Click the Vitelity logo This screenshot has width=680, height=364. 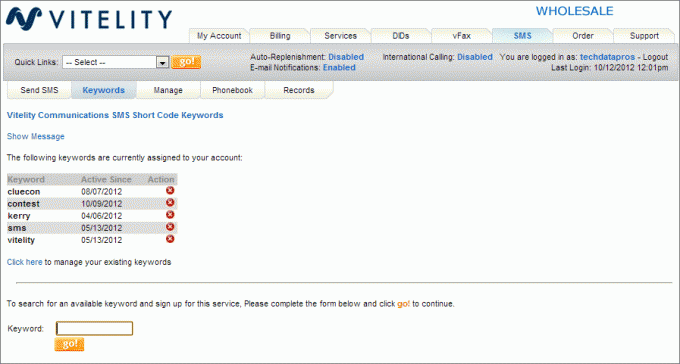(89, 20)
